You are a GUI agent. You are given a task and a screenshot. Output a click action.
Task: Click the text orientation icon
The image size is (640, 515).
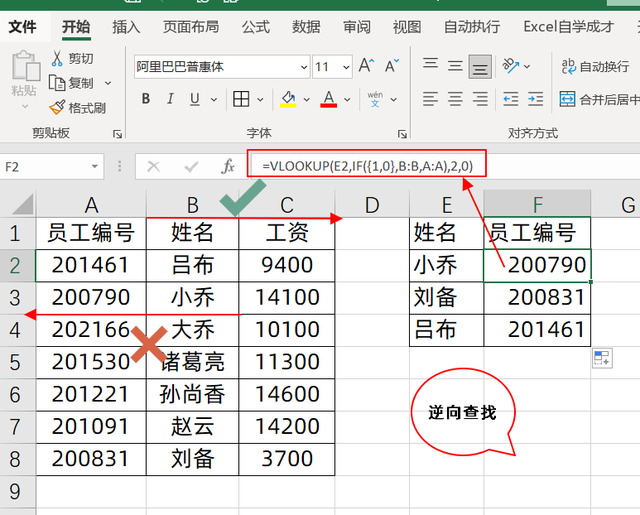511,66
